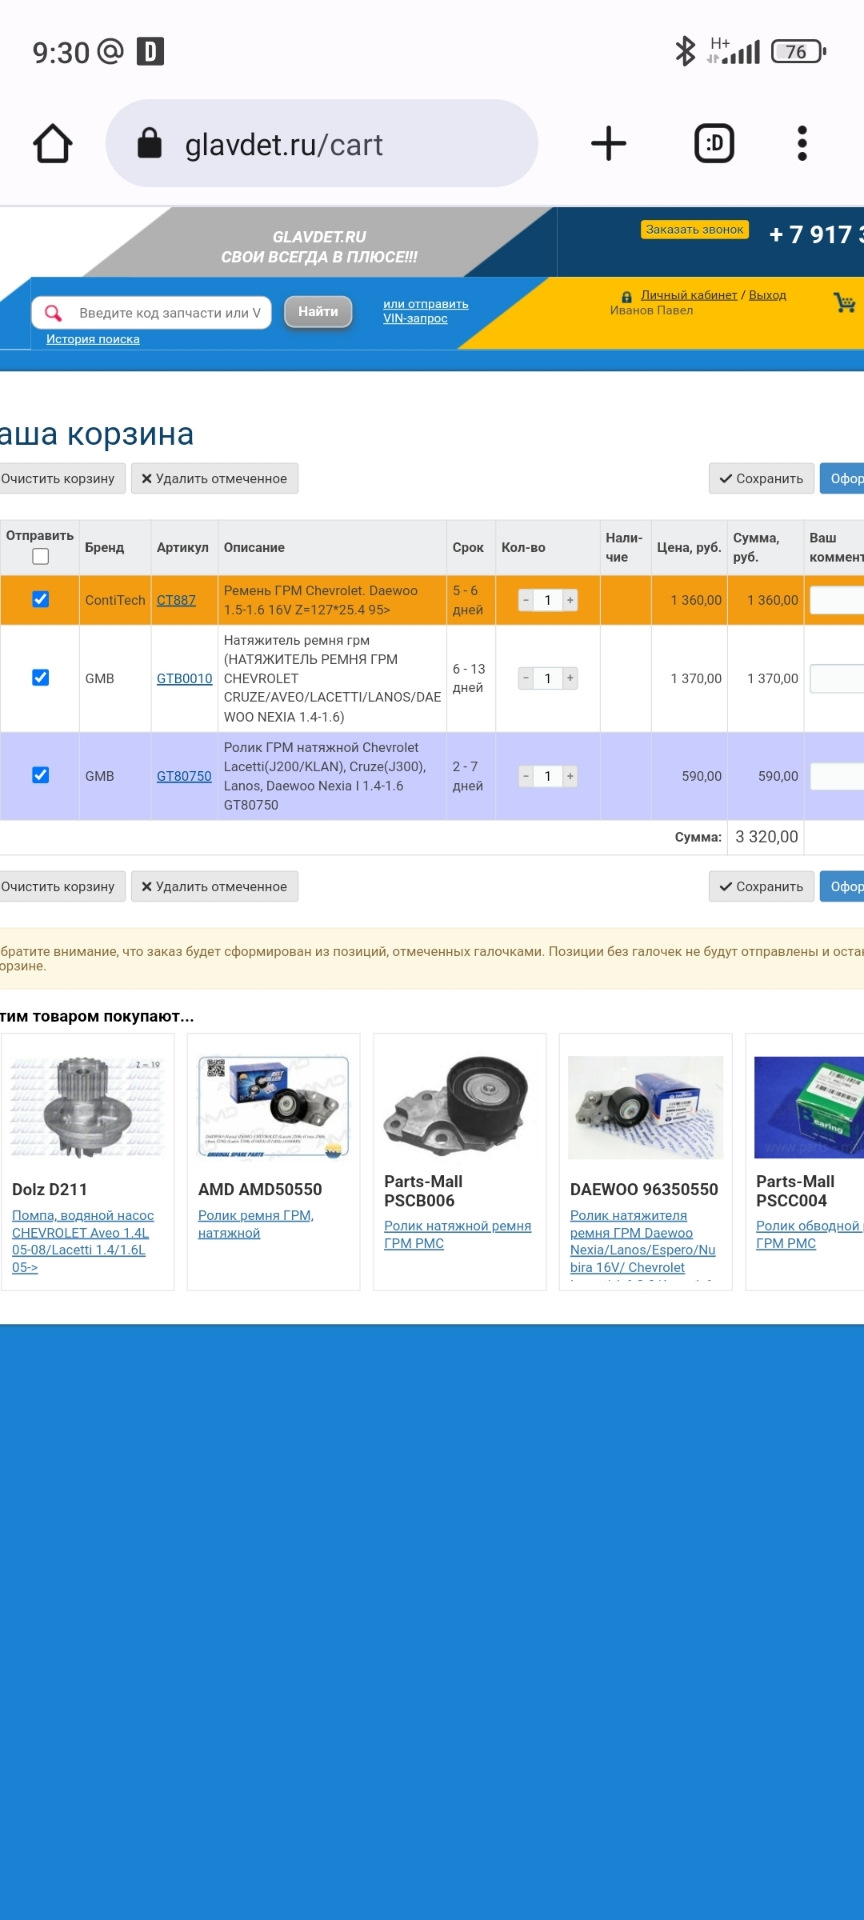Open Помпа, водяной насос CHEVROLET link
Viewport: 864px width, 1920px height.
[x=83, y=1241]
